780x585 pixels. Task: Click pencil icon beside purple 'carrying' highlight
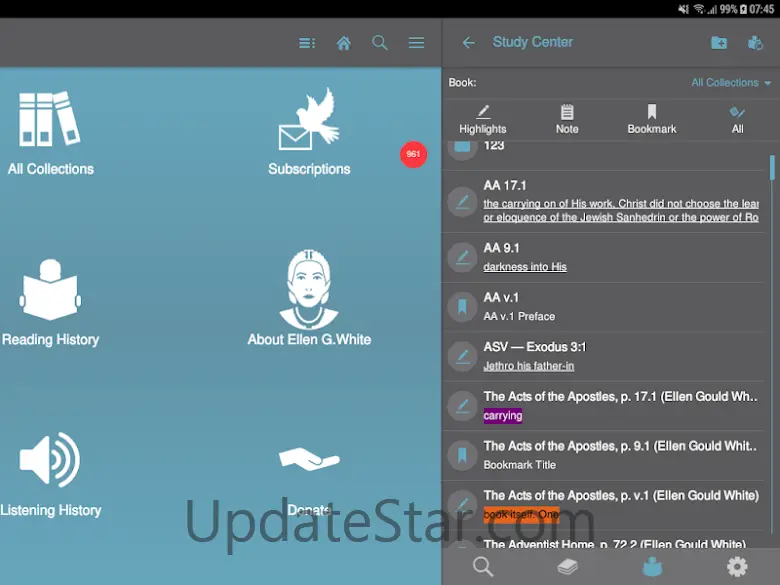[x=462, y=406]
